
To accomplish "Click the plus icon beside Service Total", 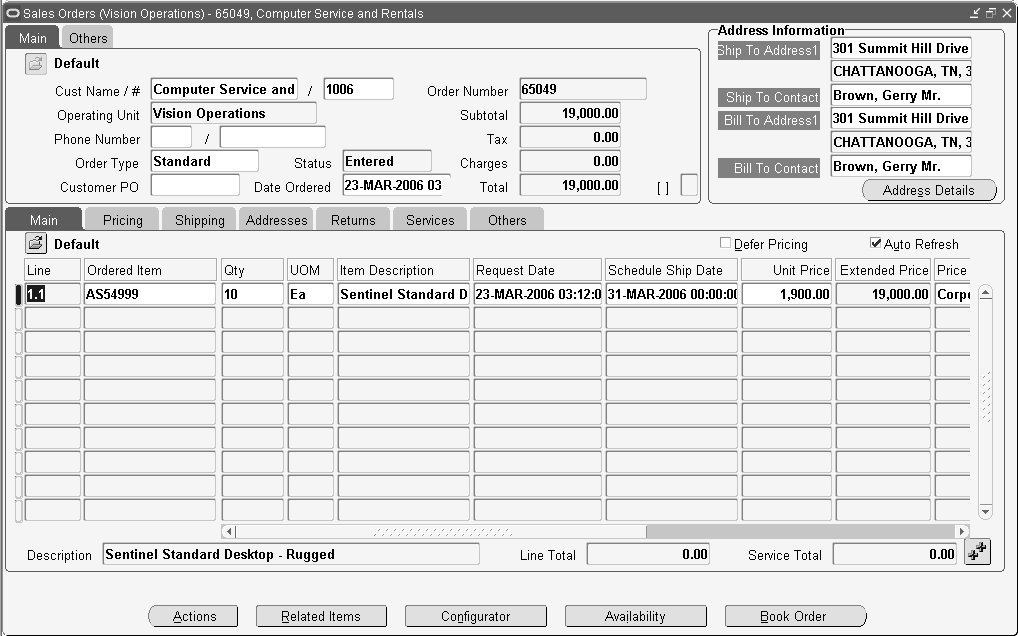I will (977, 552).
